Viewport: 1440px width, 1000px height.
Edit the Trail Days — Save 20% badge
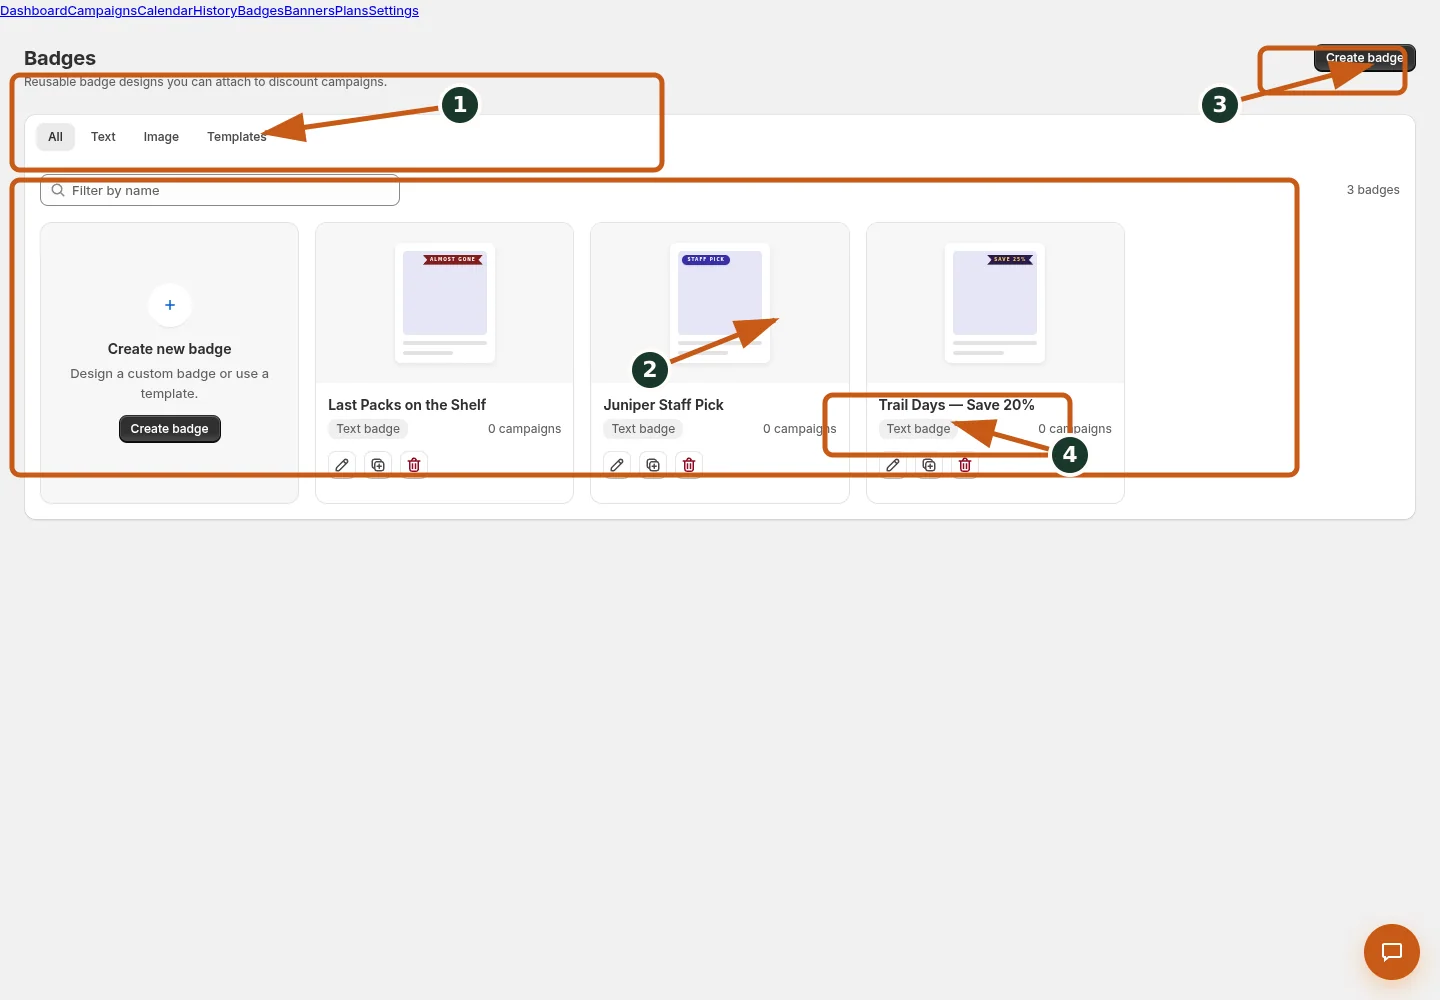coord(893,465)
